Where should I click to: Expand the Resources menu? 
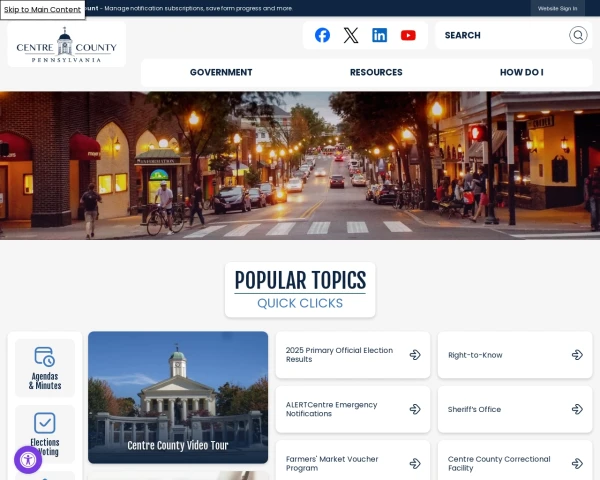pos(376,72)
